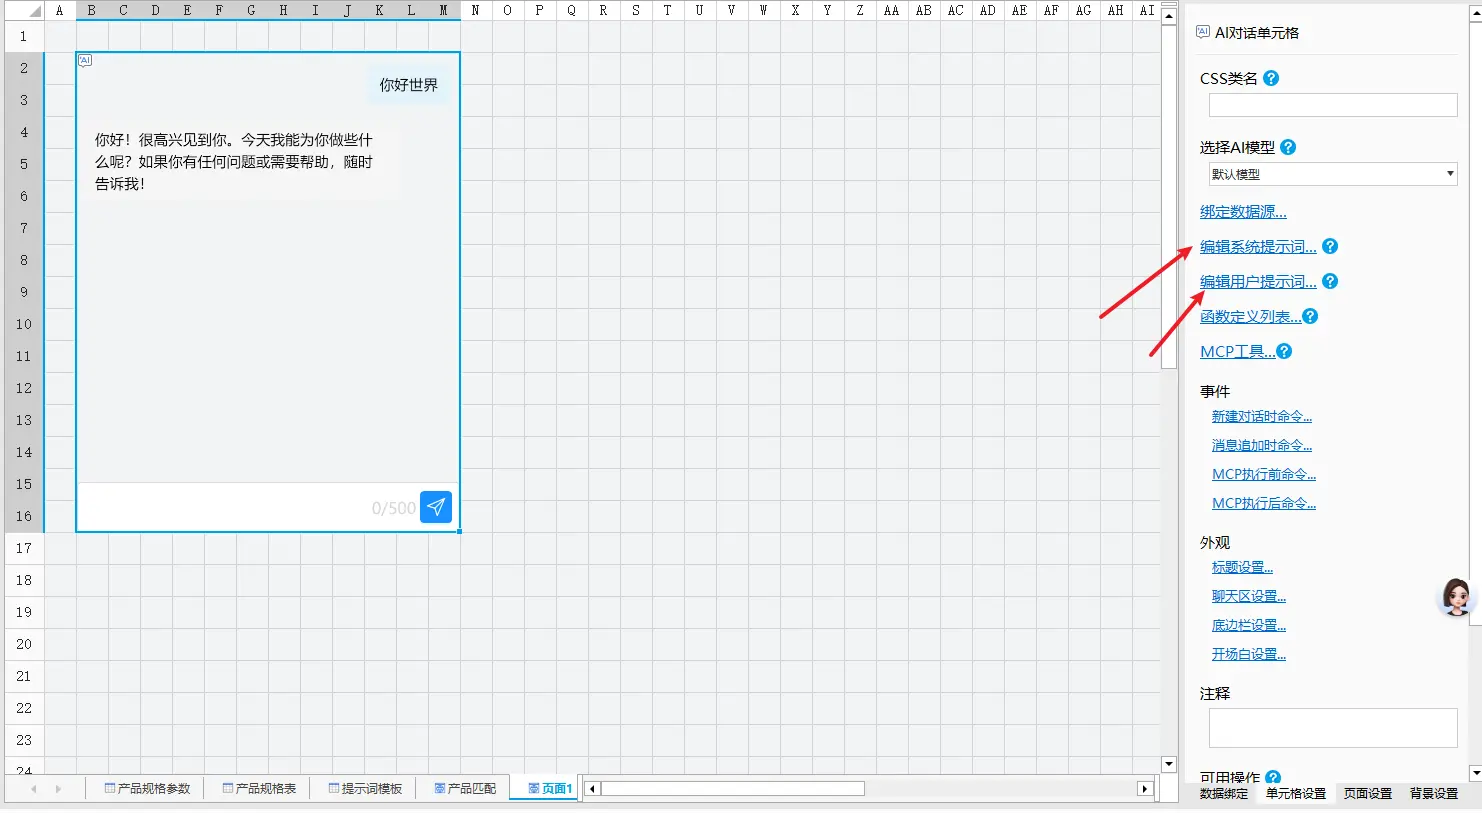
Task: Click the properties panel scroll down arrow
Action: point(1475,773)
